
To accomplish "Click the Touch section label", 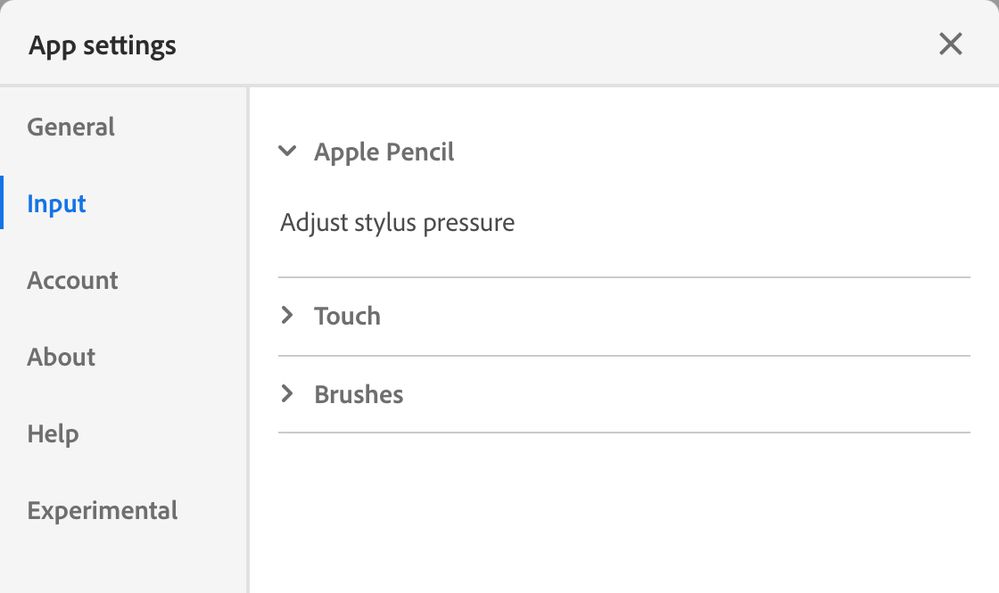I will pos(347,316).
